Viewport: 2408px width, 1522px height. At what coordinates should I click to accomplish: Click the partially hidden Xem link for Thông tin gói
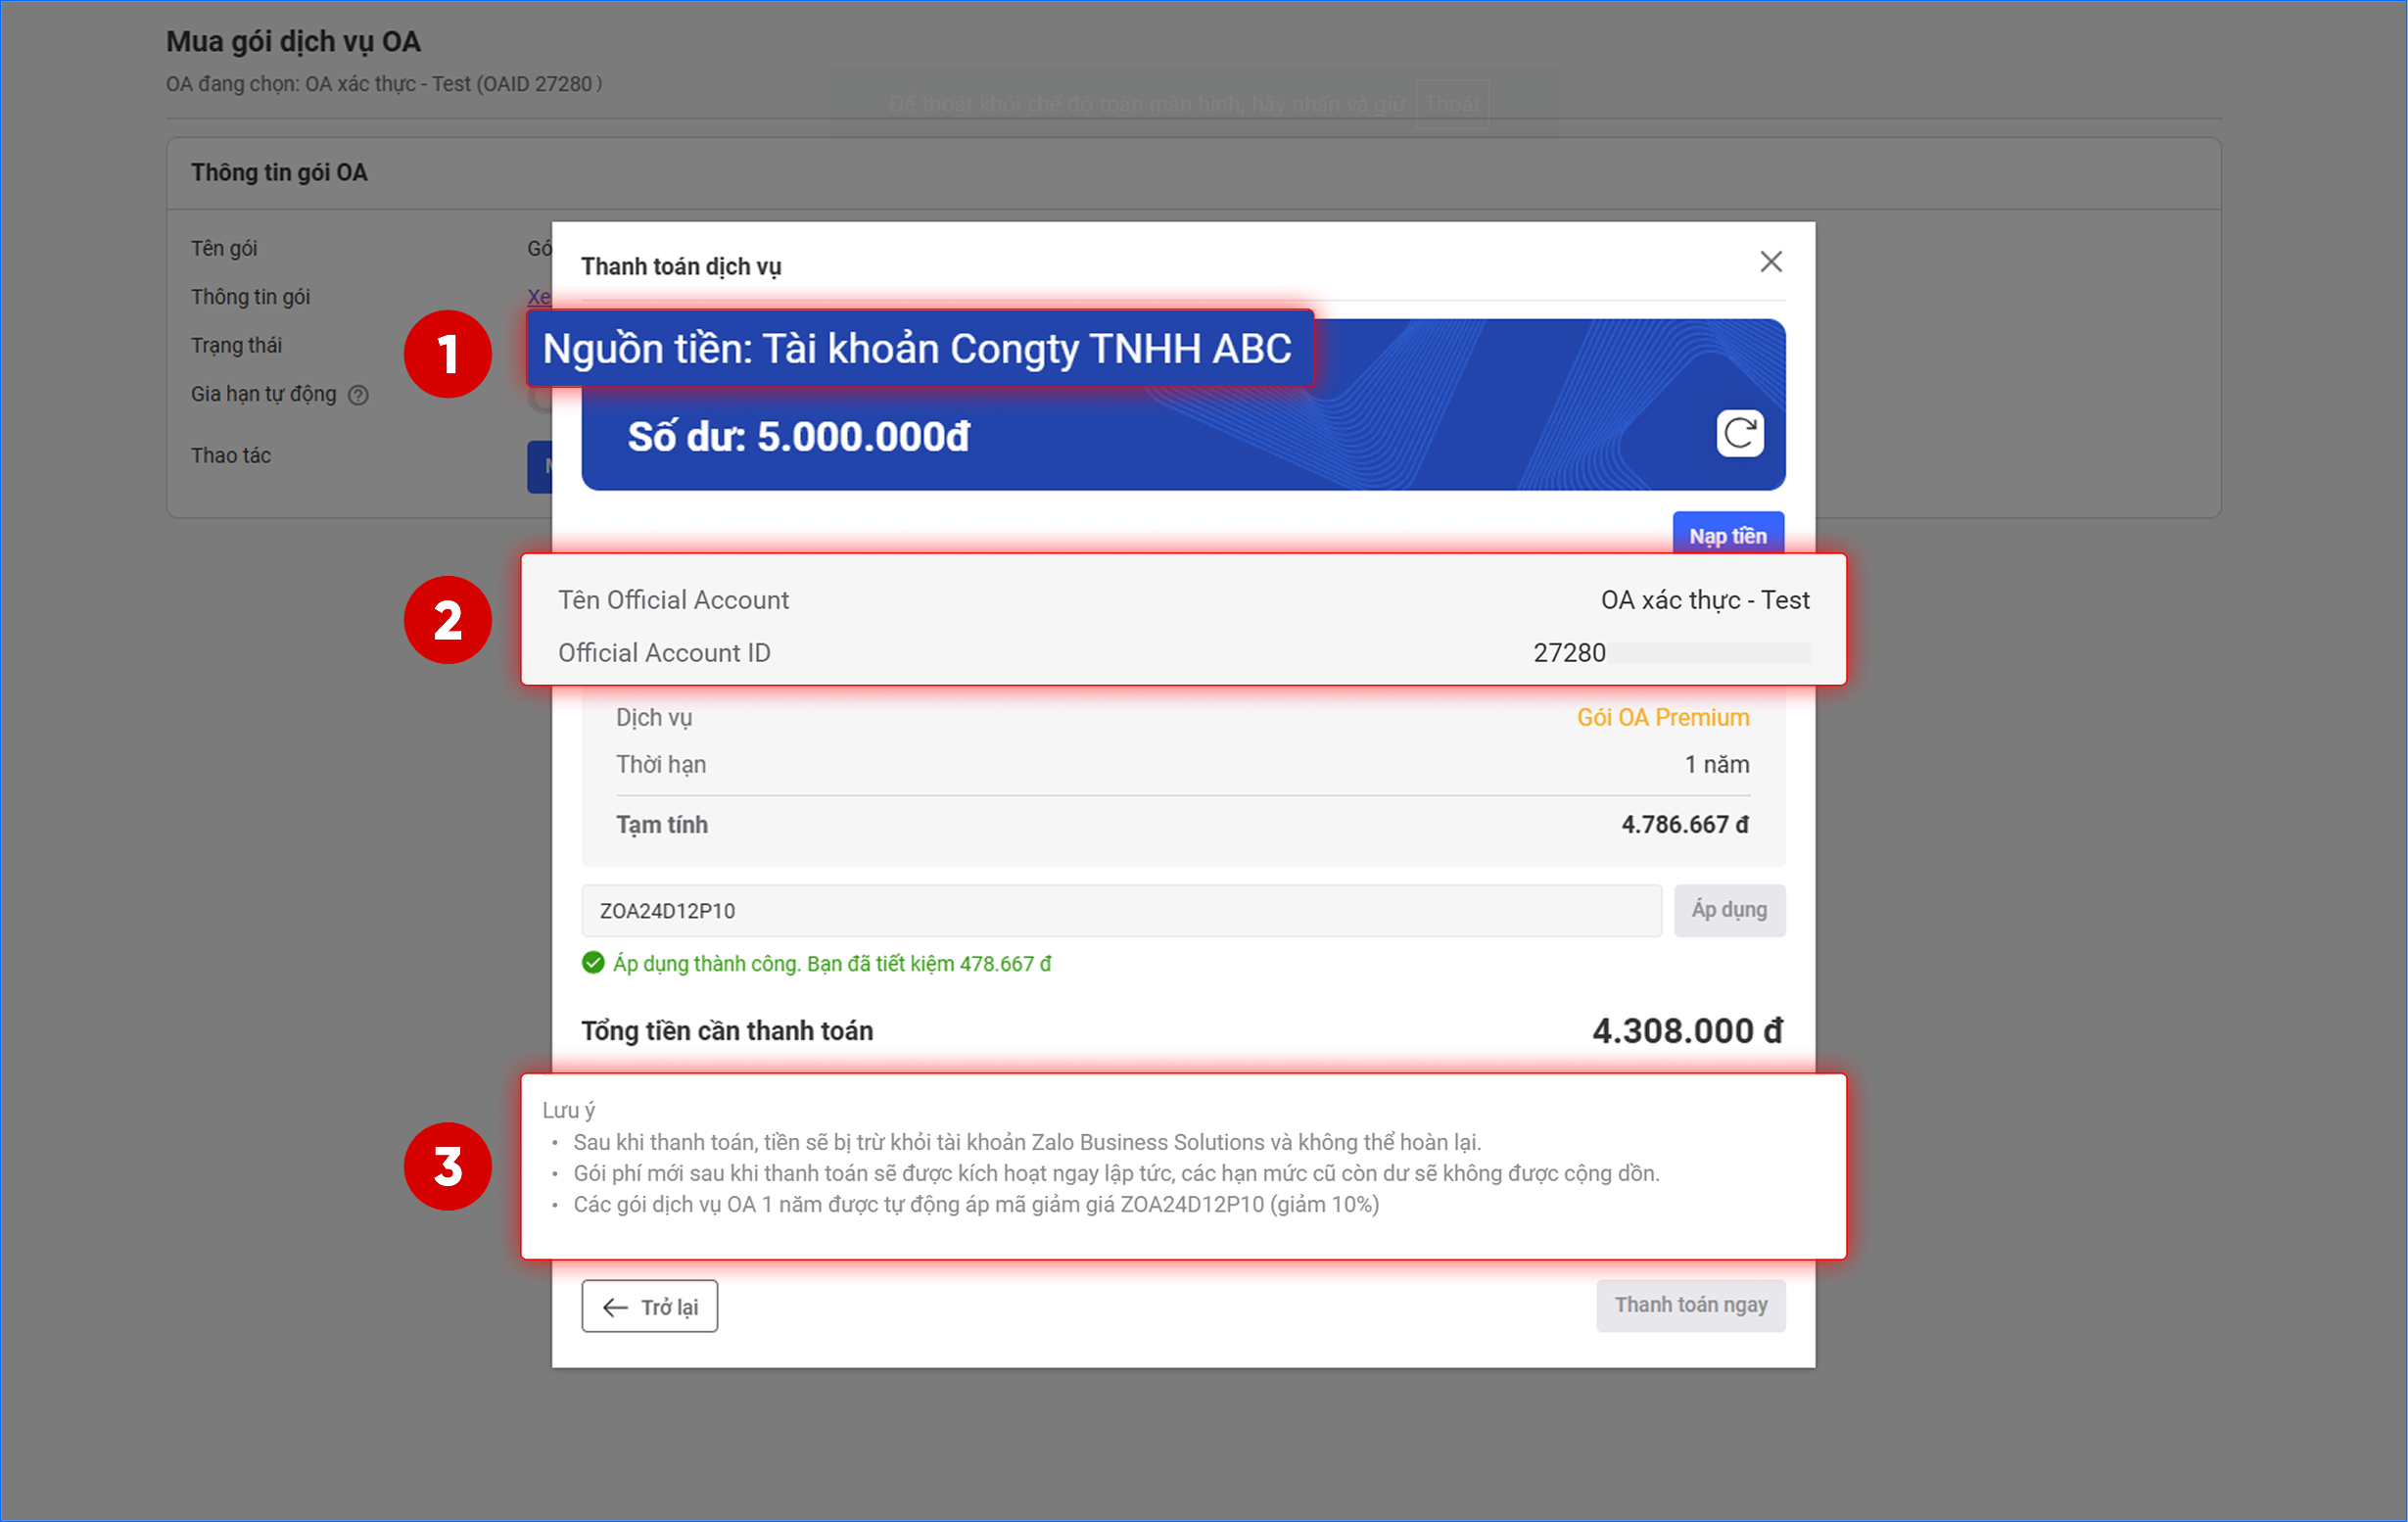coord(538,297)
